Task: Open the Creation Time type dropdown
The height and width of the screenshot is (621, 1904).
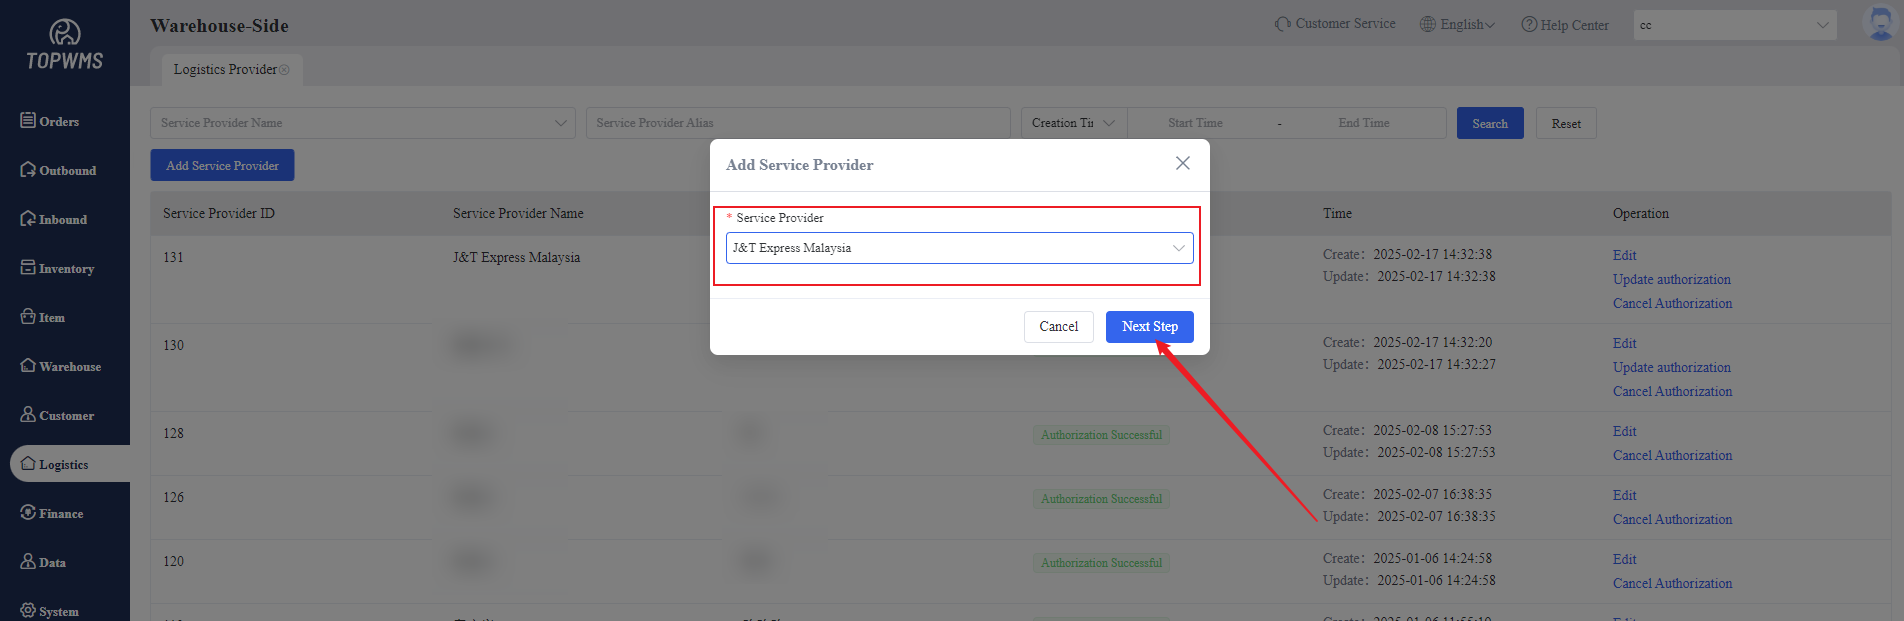Action: pos(1073,123)
